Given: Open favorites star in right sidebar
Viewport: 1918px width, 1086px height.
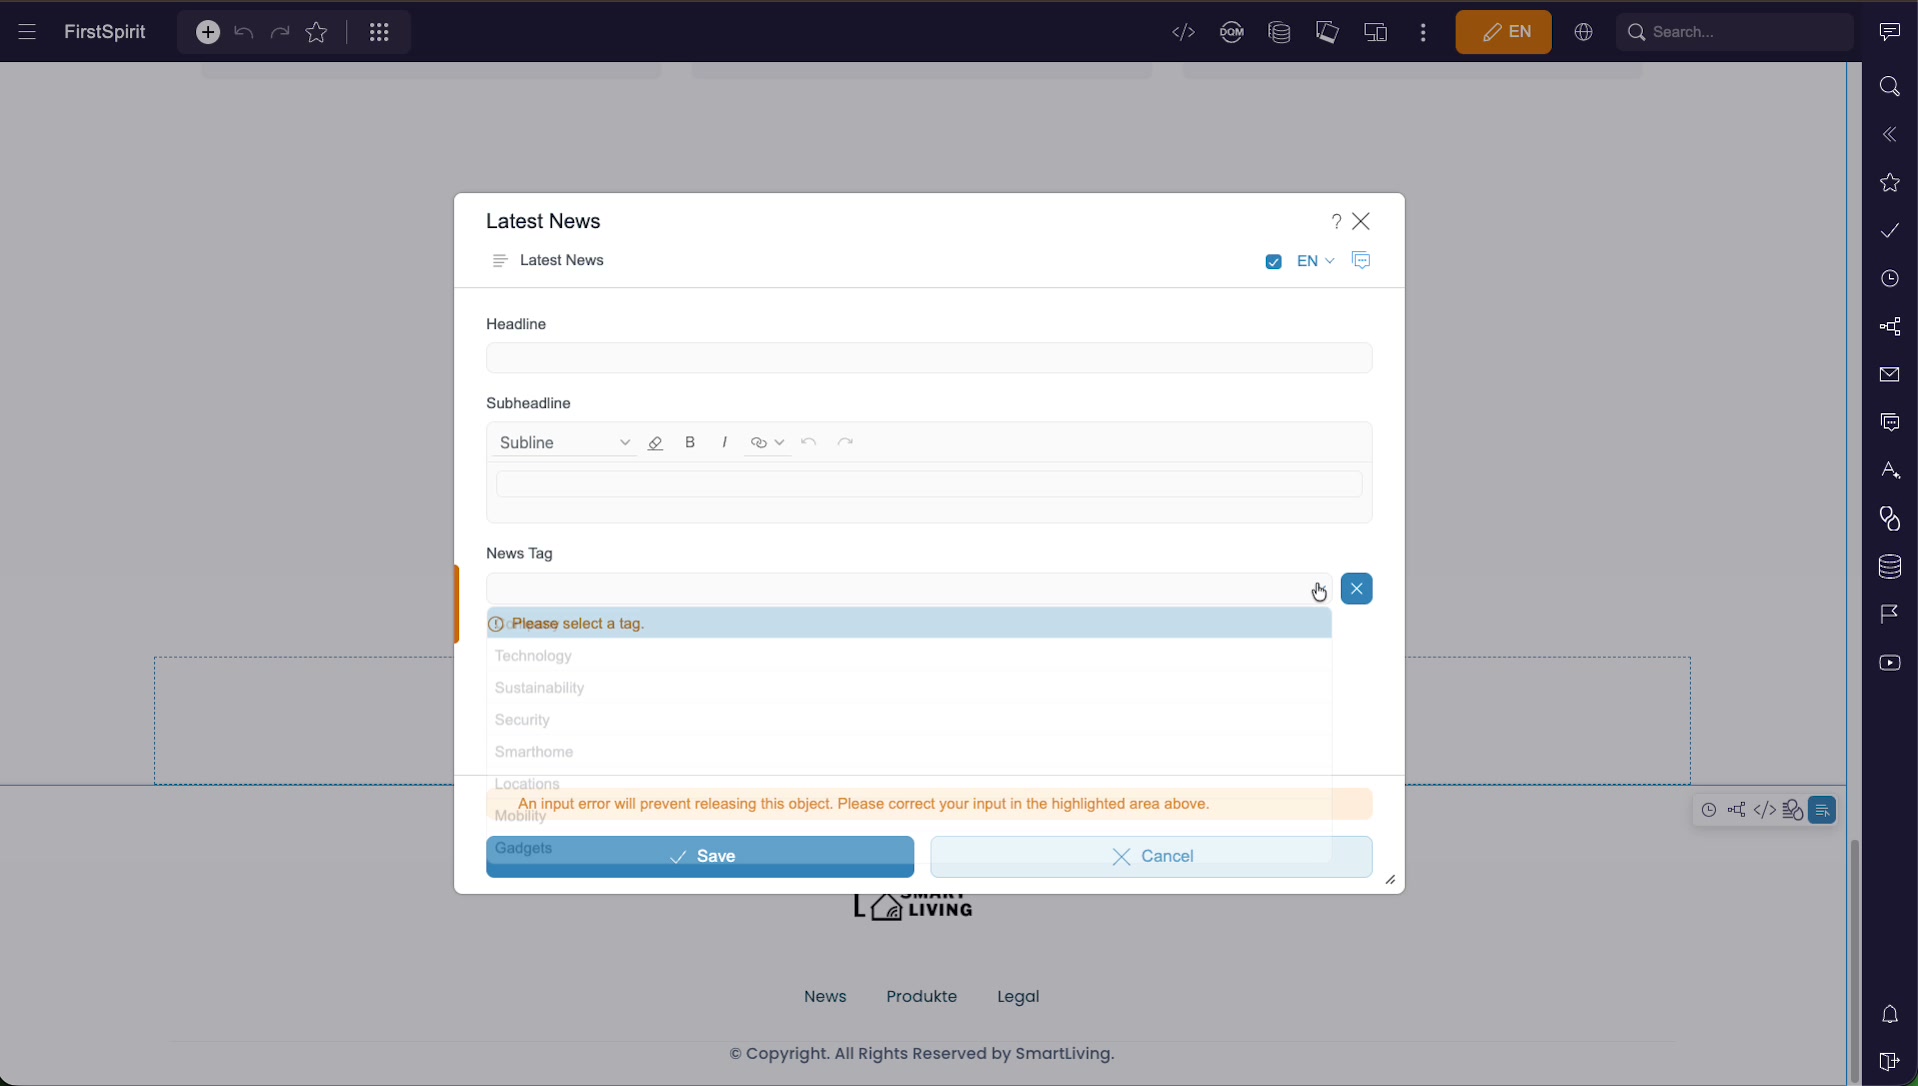Looking at the screenshot, I should (1890, 183).
